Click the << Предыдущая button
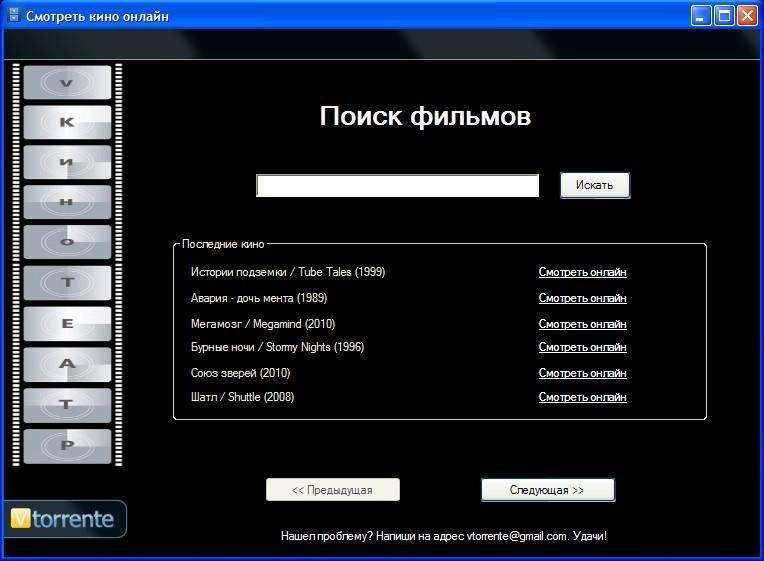Viewport: 764px width, 561px height. [332, 490]
